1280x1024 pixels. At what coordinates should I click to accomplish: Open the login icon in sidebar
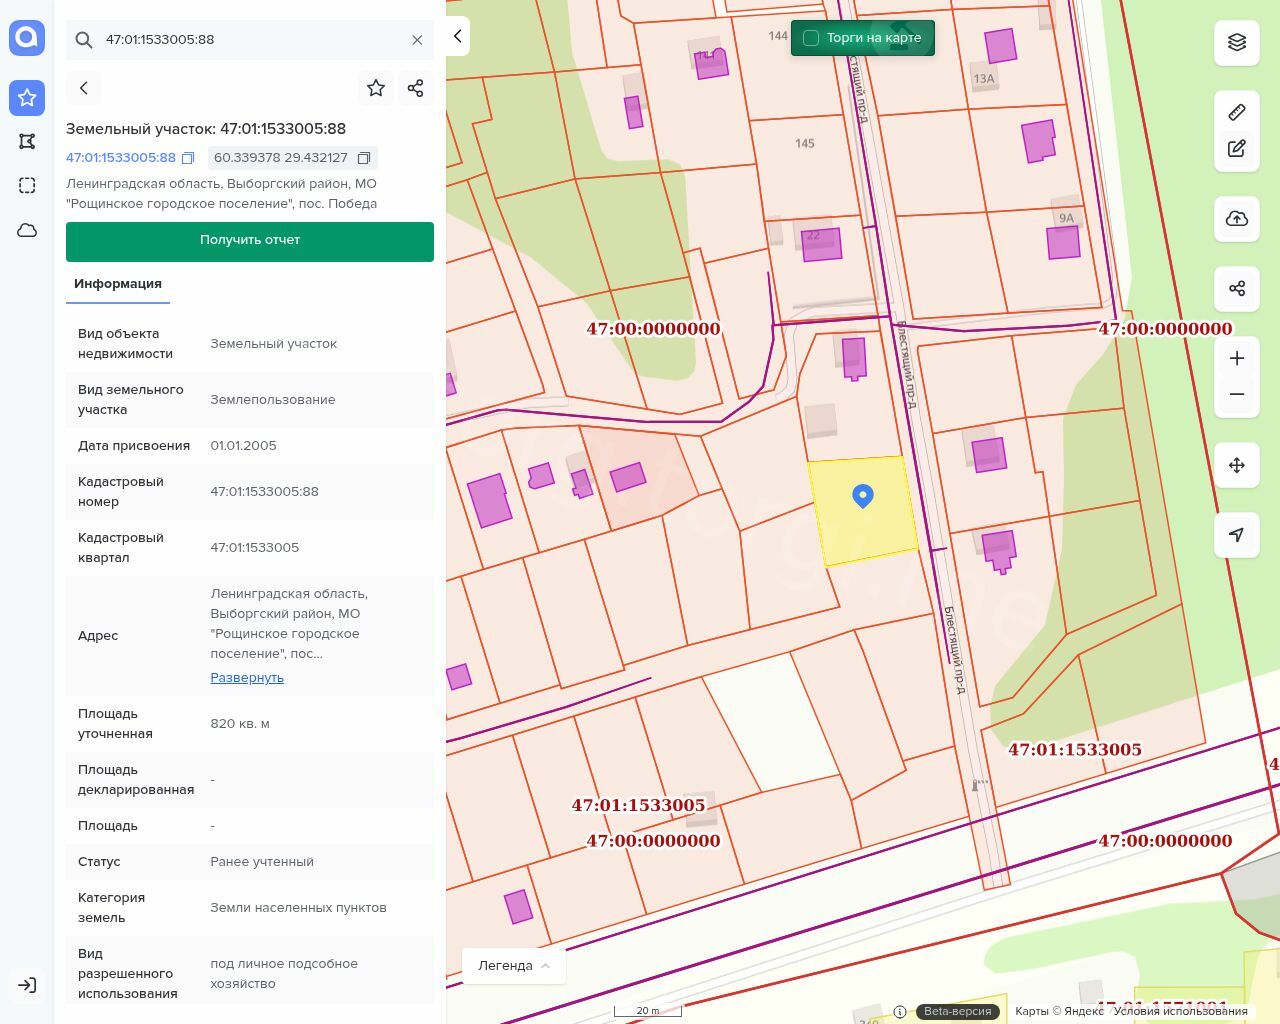[27, 985]
